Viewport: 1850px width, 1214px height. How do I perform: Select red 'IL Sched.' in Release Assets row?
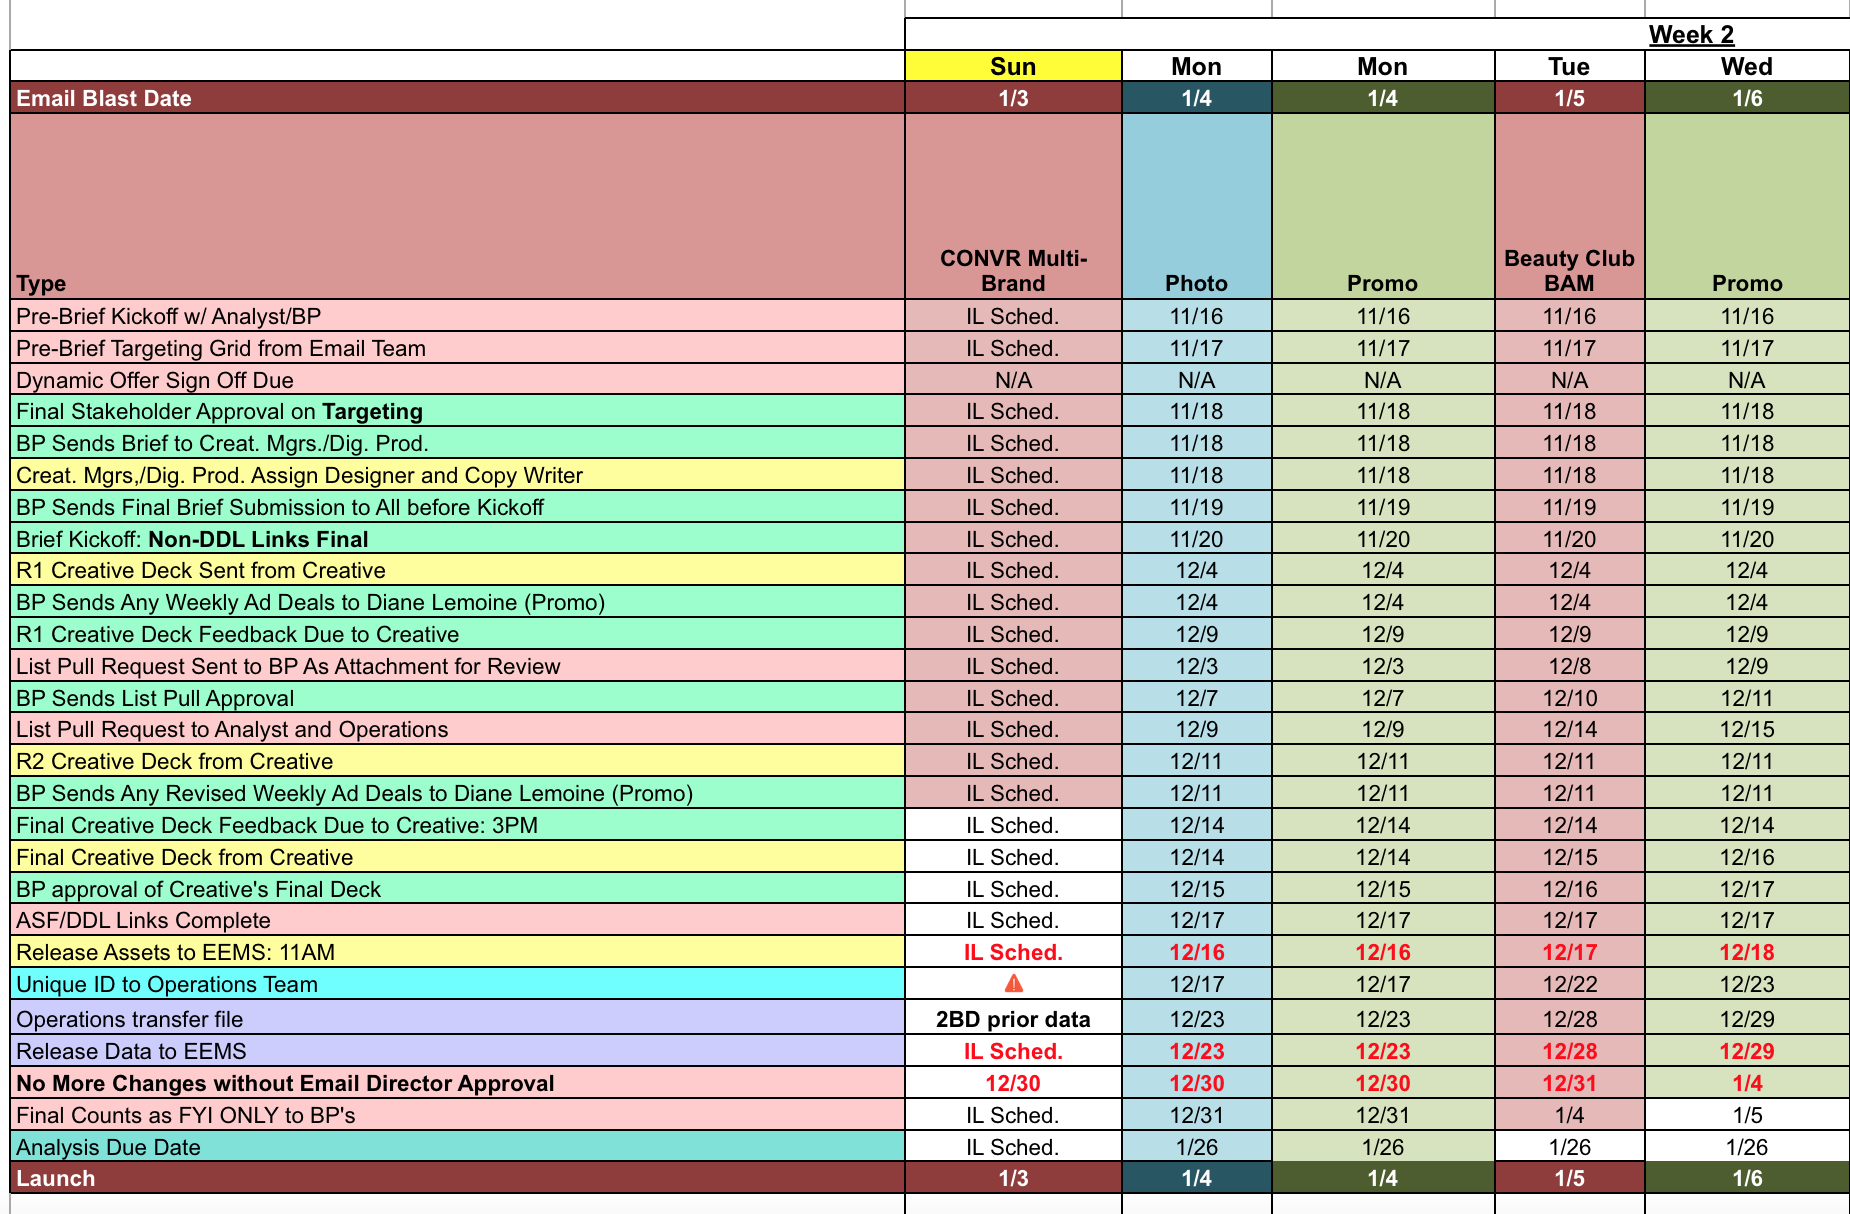[x=1013, y=952]
